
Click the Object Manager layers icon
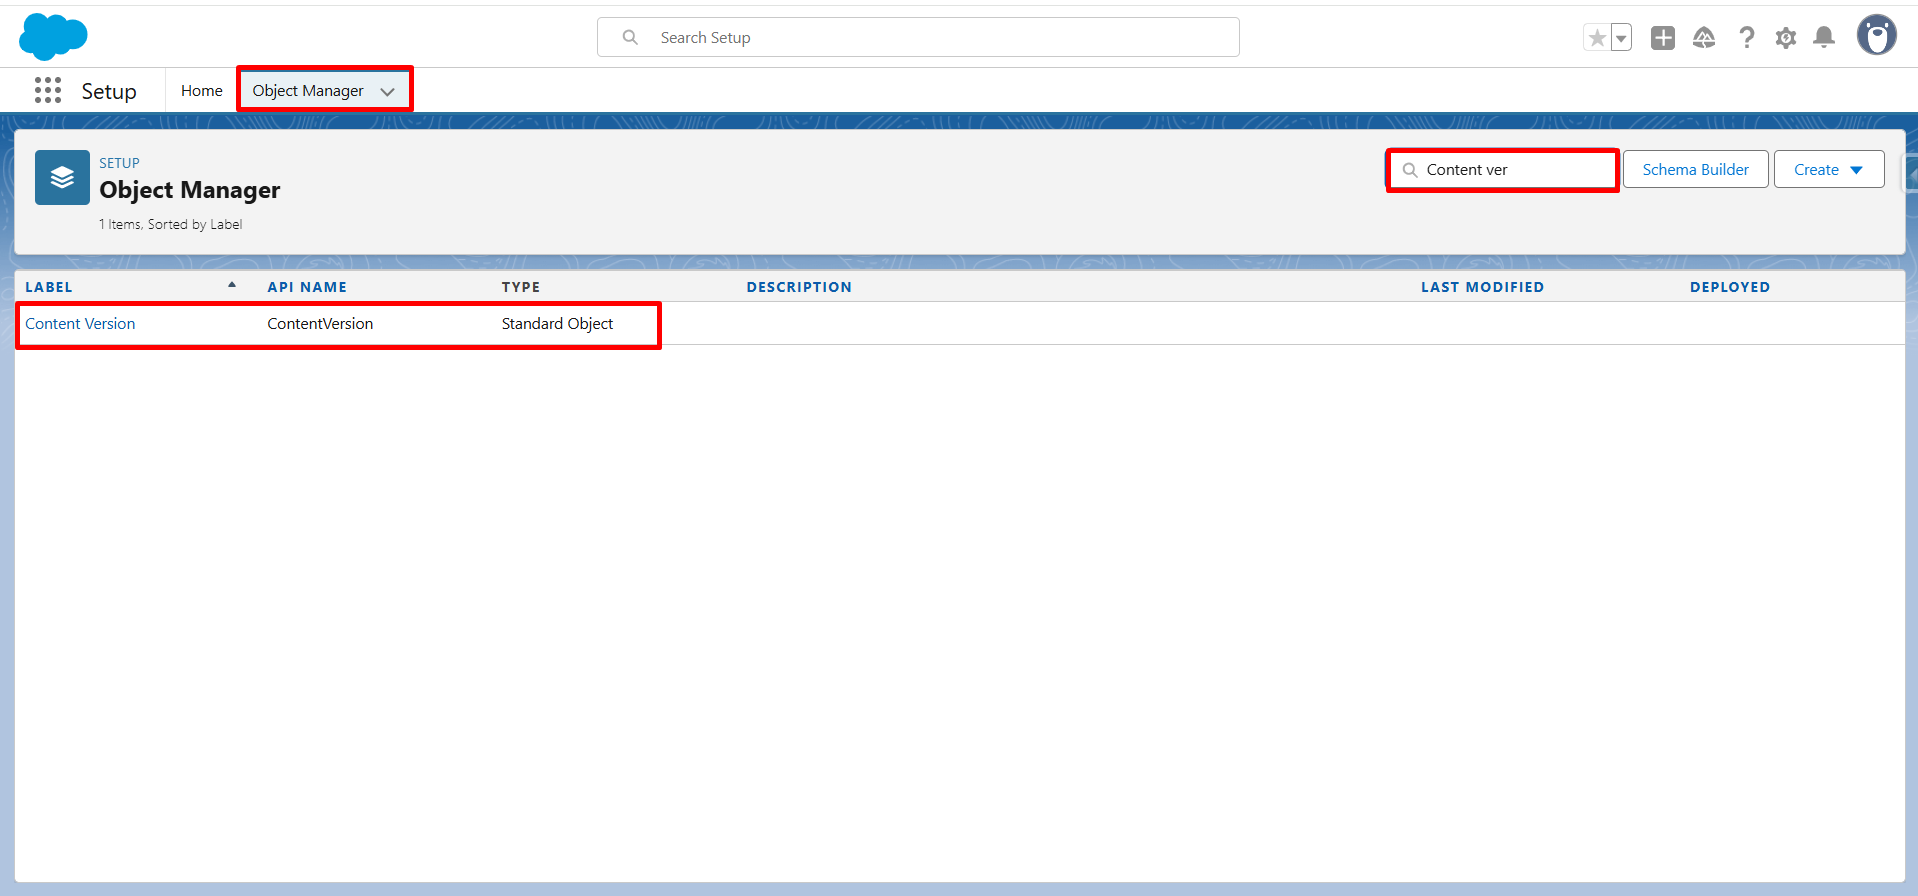point(62,178)
